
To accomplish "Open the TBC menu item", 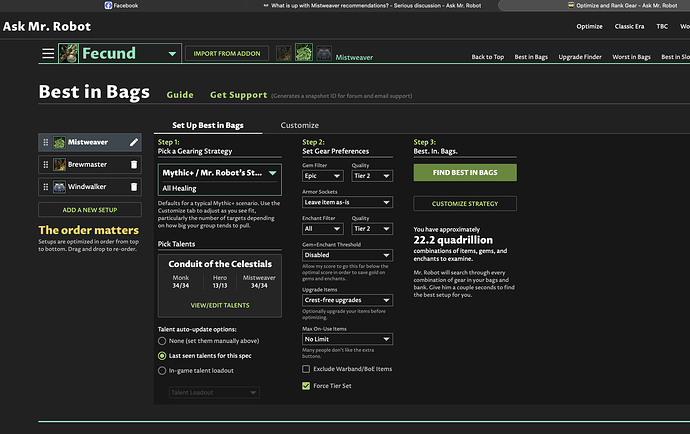I will (662, 26).
